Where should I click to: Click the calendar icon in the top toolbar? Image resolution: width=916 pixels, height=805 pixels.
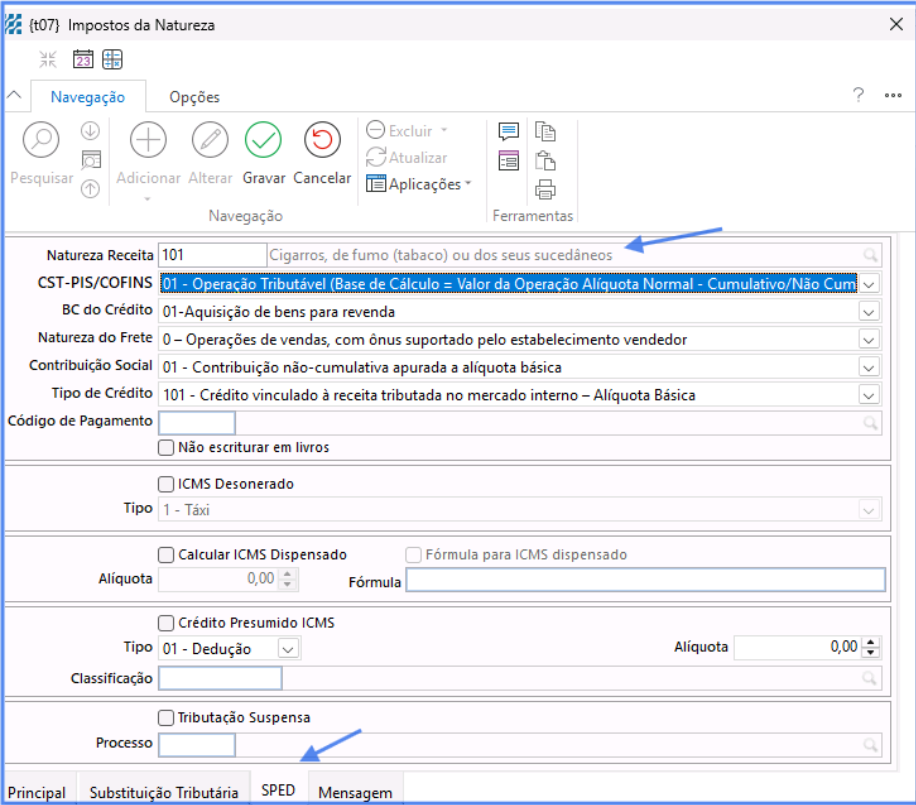[x=83, y=59]
